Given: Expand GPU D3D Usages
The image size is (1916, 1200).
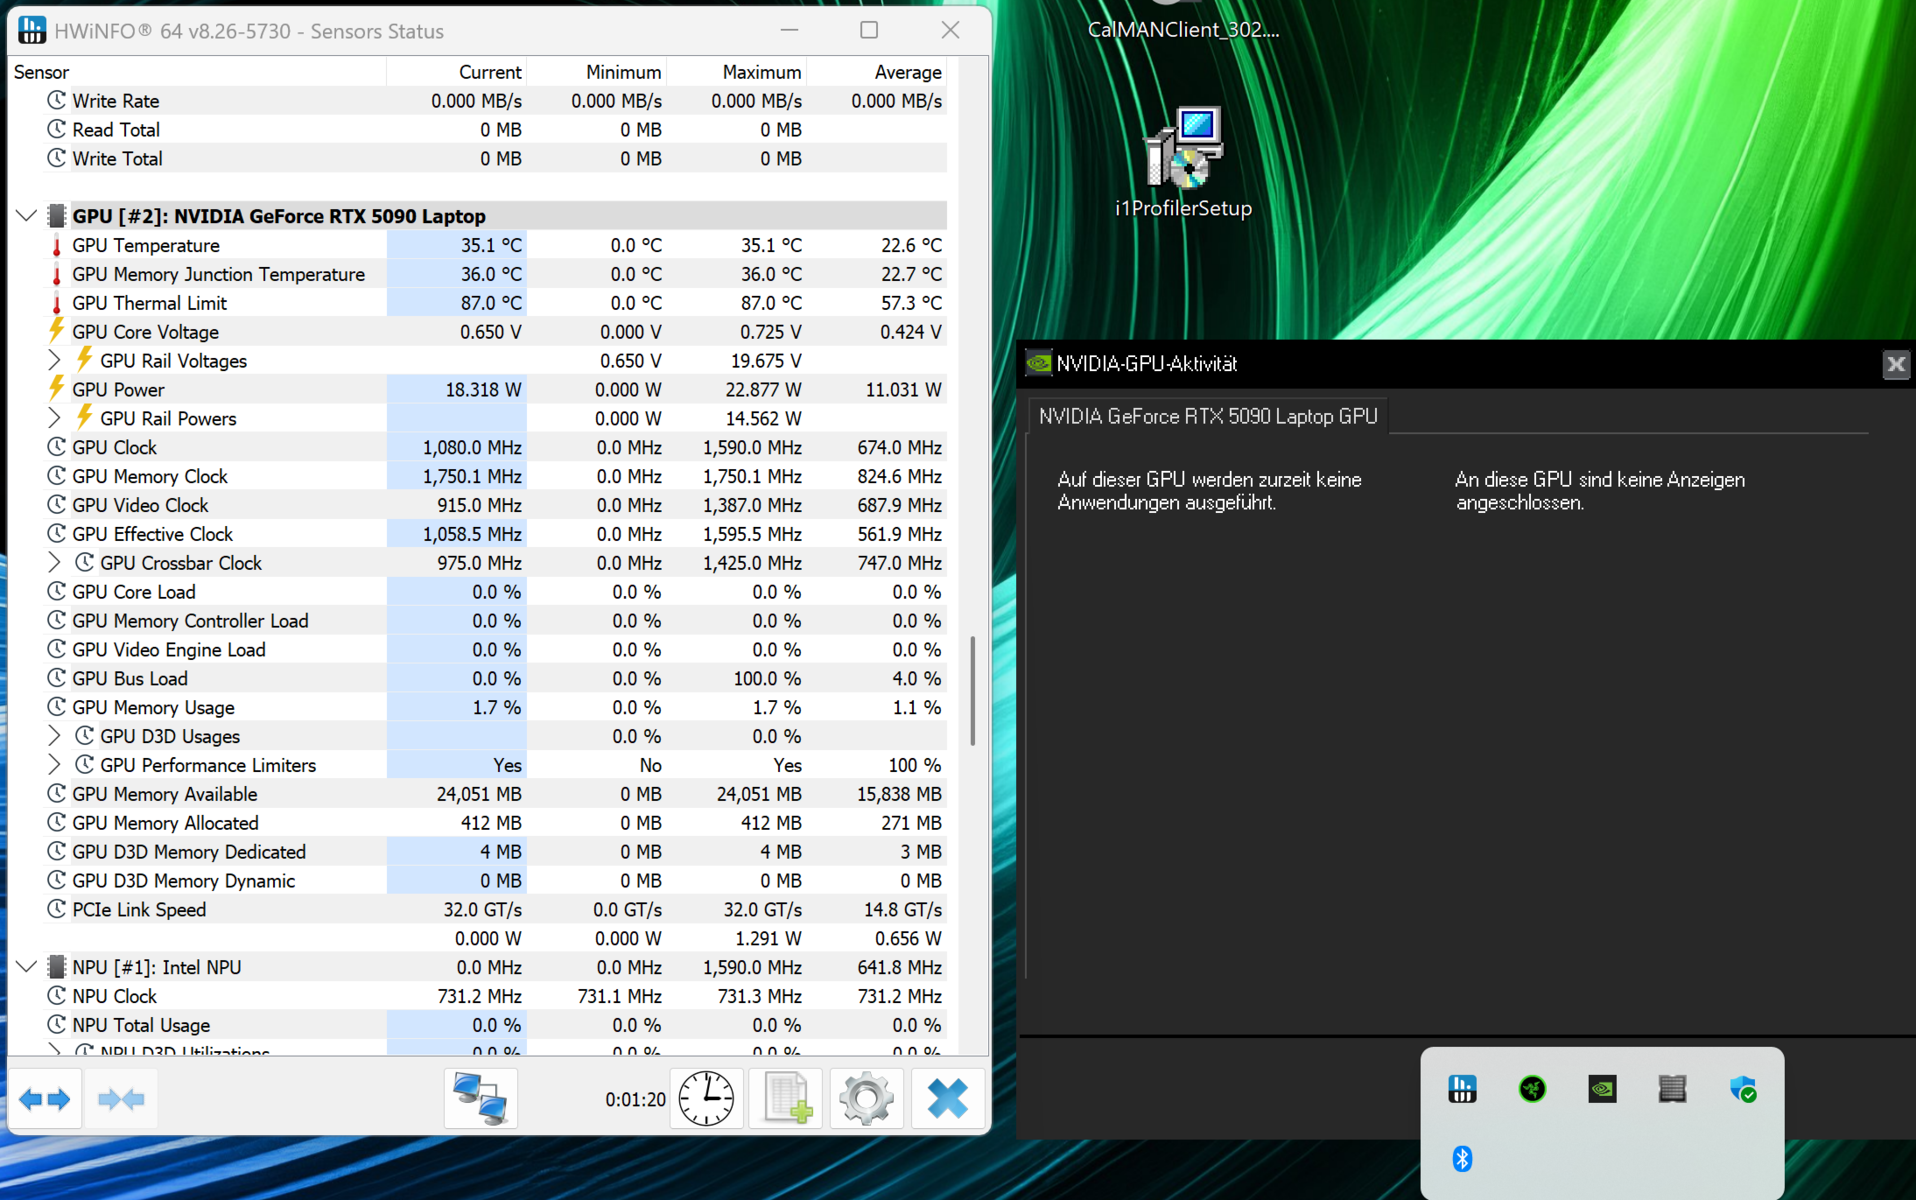Looking at the screenshot, I should coord(54,736).
